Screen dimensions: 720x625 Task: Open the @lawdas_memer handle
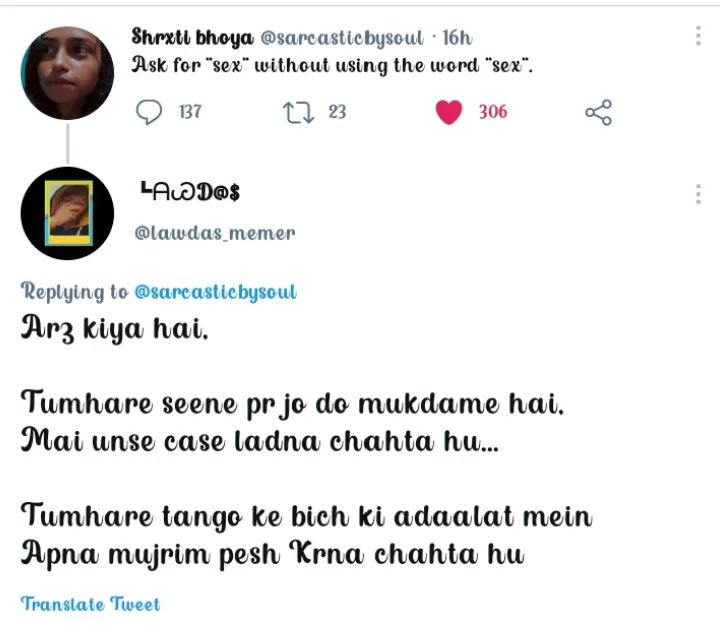coord(215,233)
